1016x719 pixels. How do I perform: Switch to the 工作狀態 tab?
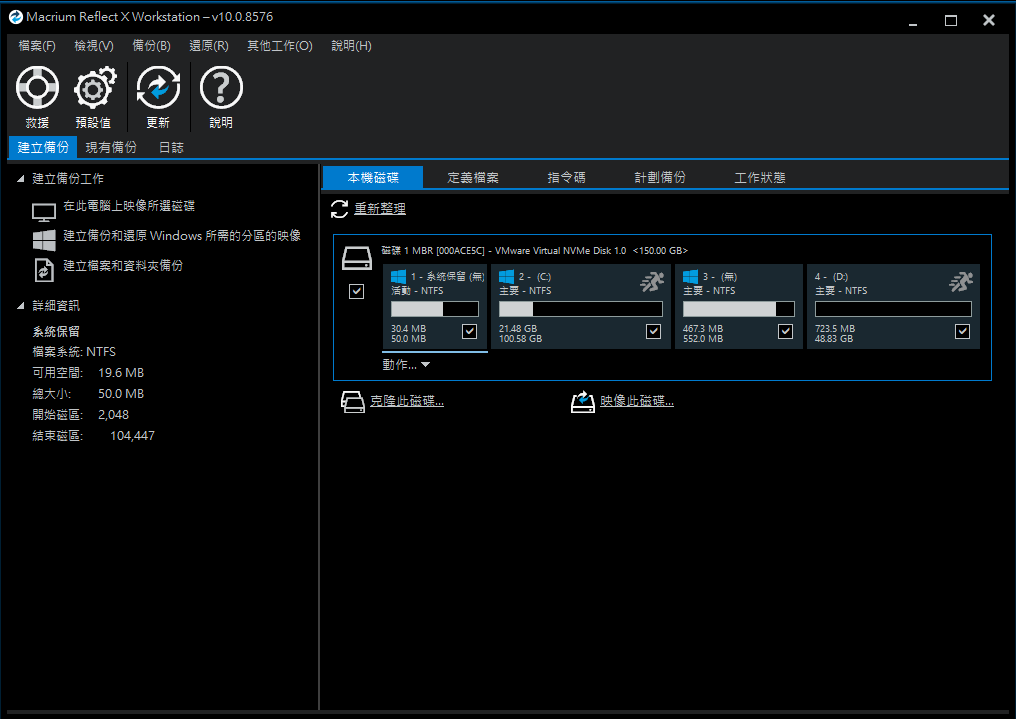760,177
